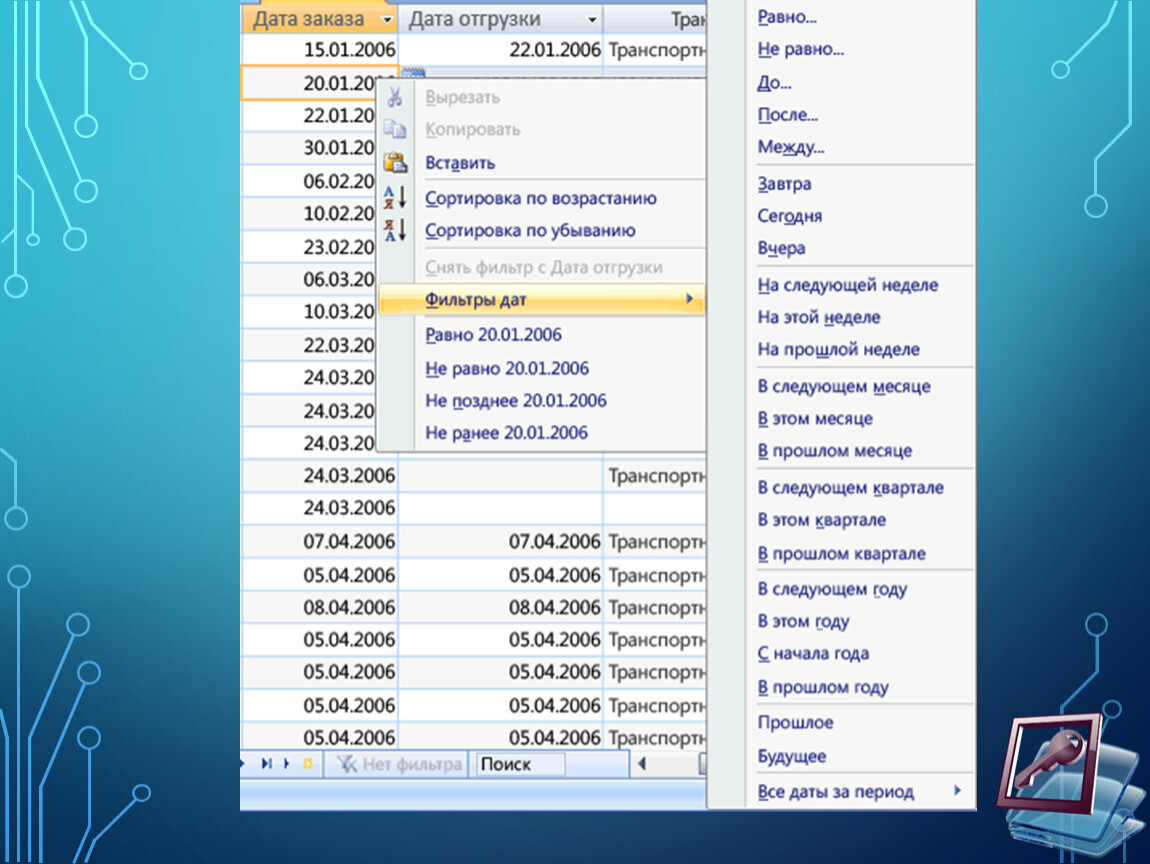
Task: Choose Равно... date filter
Action: pyautogui.click(x=787, y=17)
